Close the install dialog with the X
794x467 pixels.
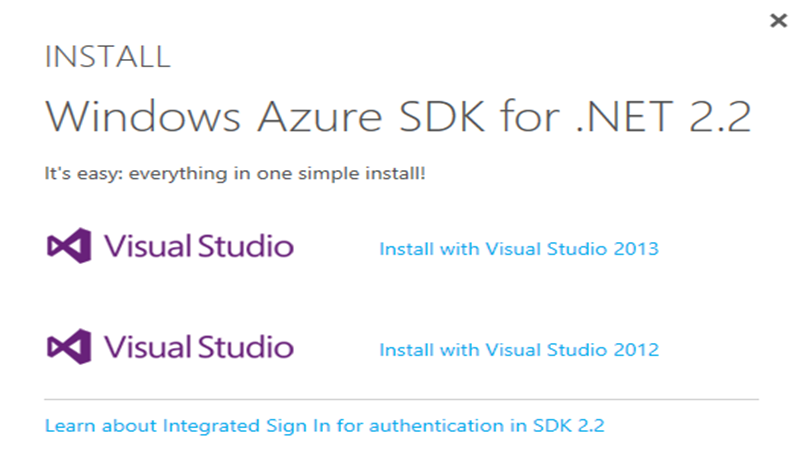tap(778, 21)
